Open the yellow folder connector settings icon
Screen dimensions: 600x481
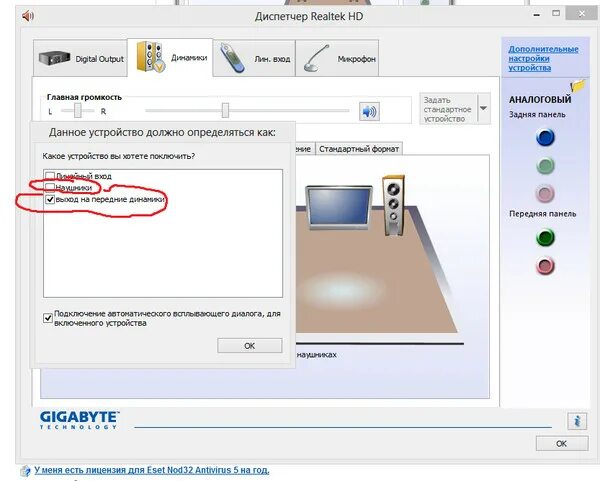[x=577, y=85]
